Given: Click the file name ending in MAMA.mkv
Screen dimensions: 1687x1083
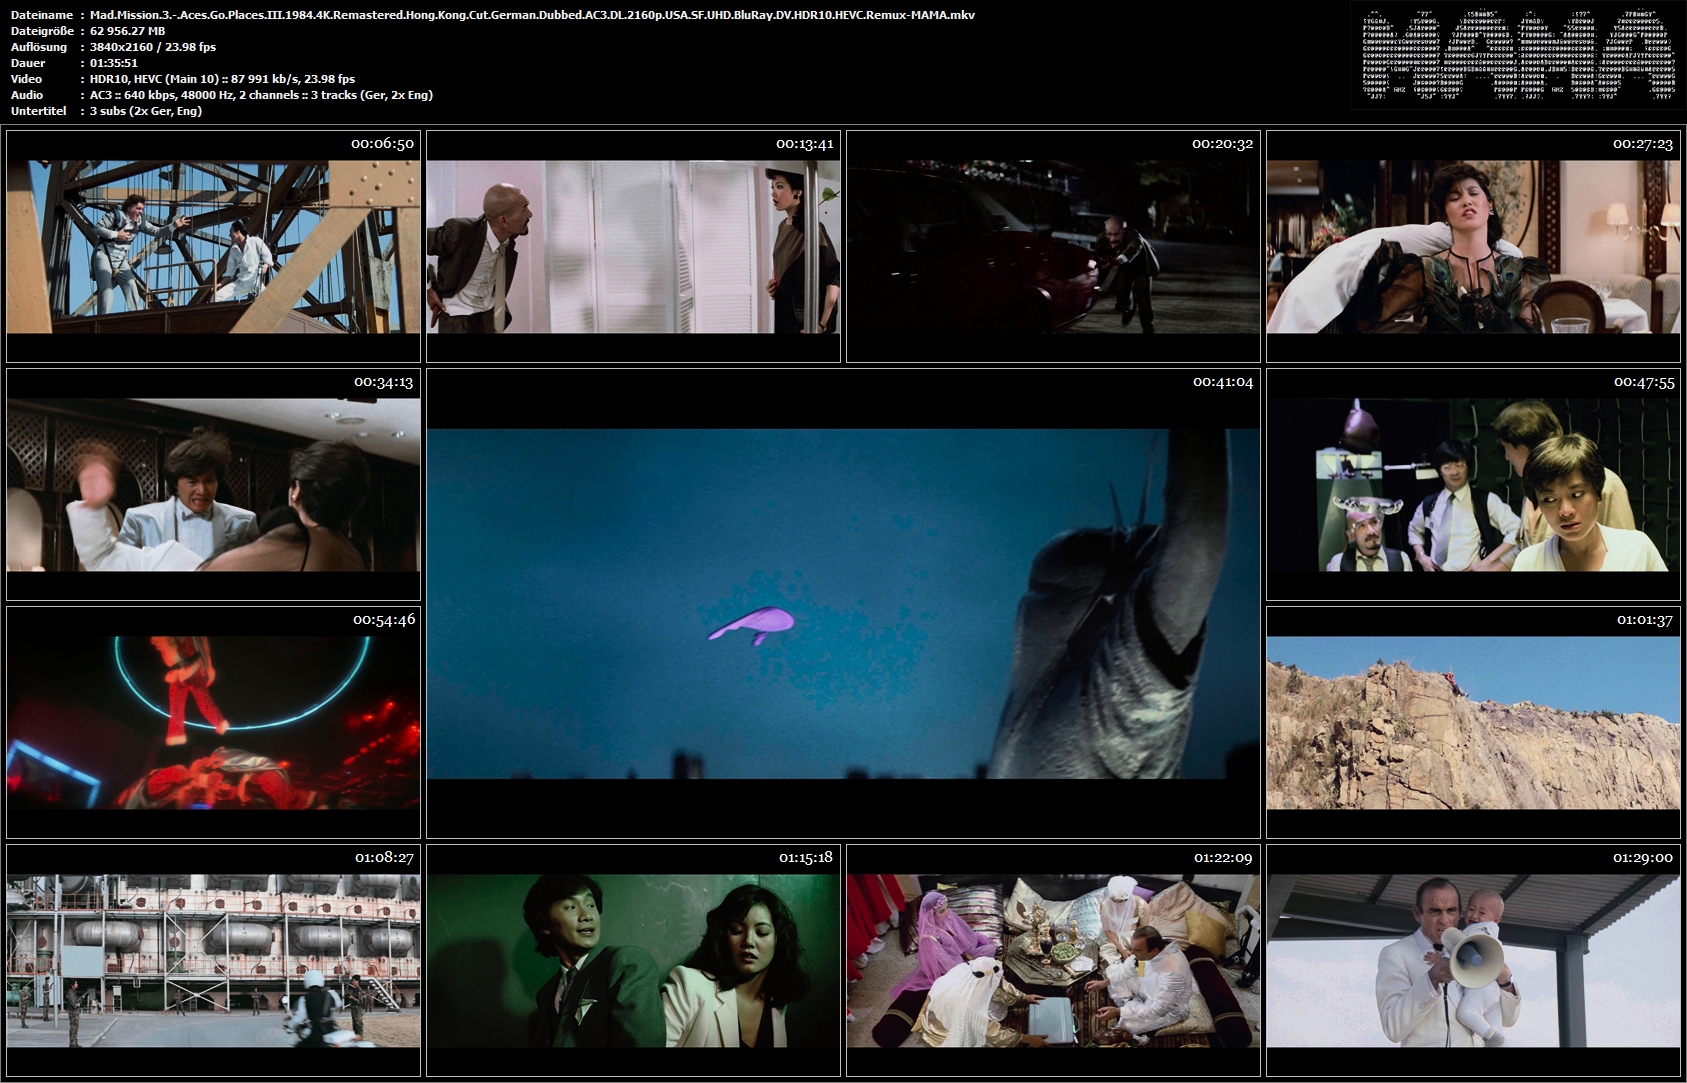Looking at the screenshot, I should coord(532,15).
